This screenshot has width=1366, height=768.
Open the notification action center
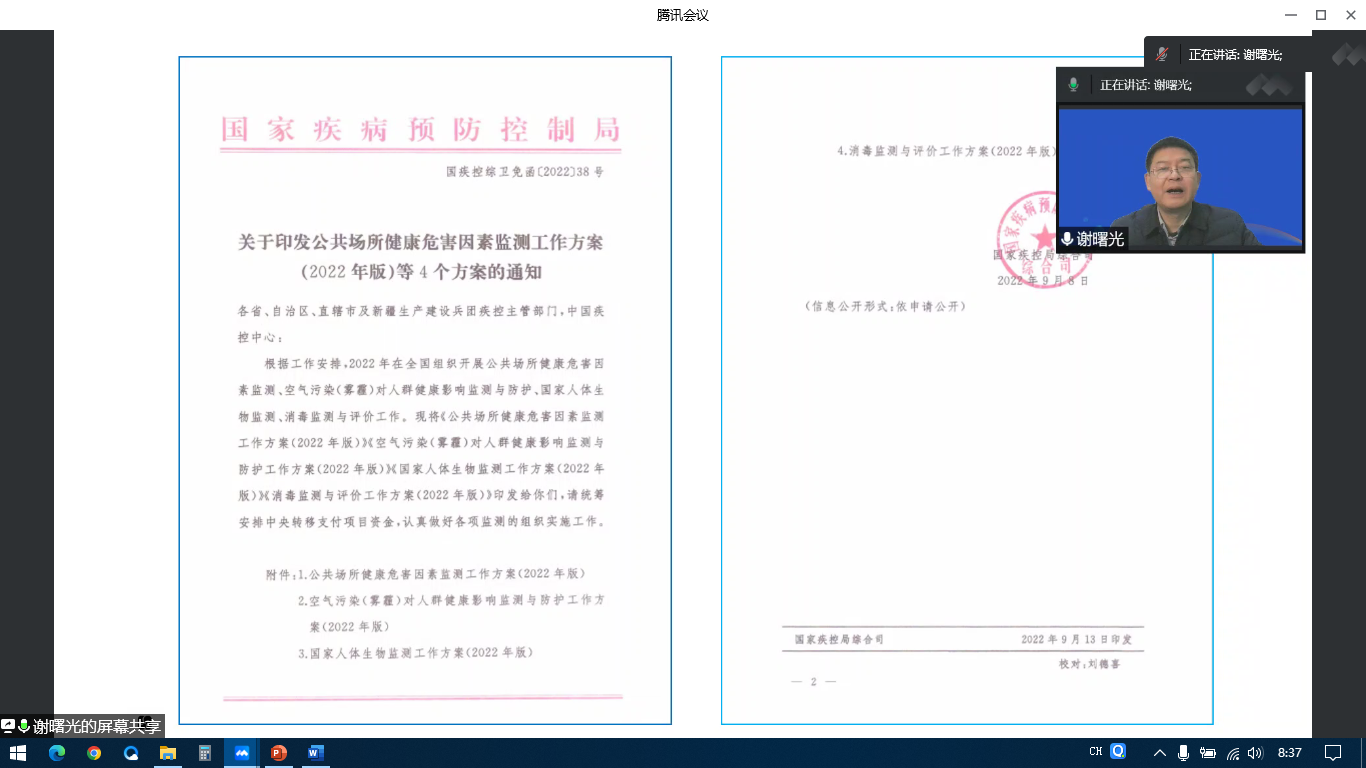[x=1333, y=753]
